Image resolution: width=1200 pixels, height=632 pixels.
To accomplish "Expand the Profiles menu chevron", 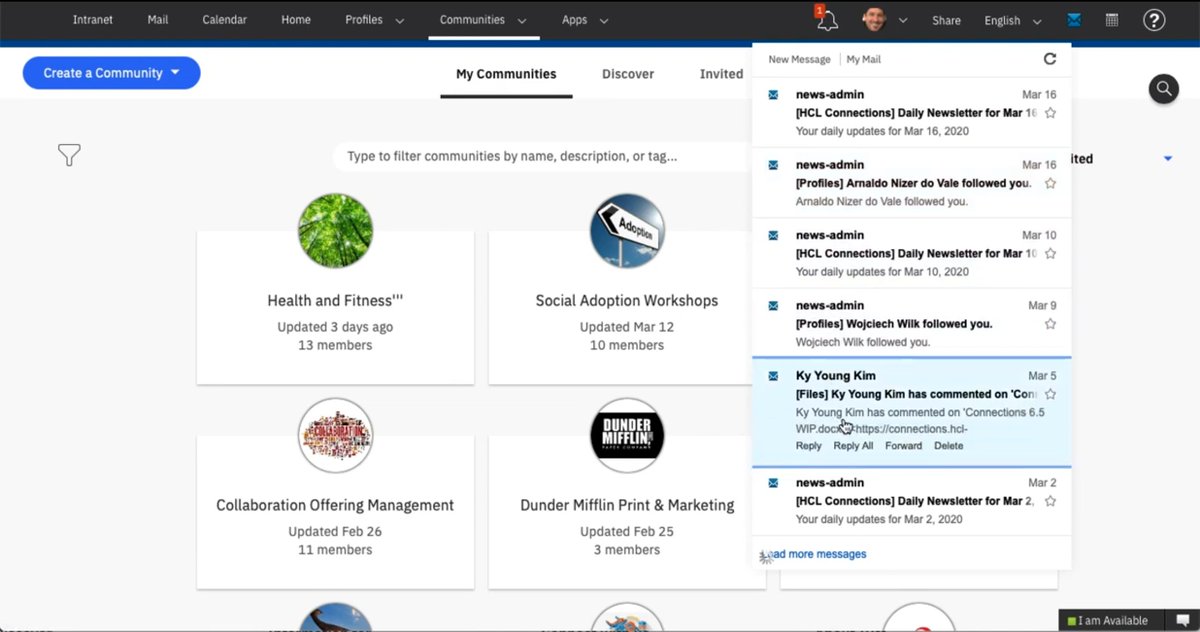I will point(400,21).
